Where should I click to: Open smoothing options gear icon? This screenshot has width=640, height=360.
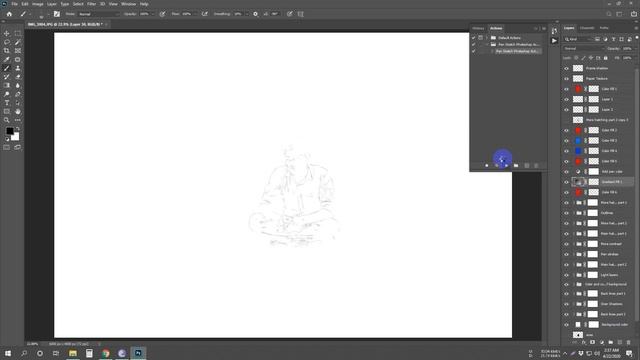(x=256, y=14)
